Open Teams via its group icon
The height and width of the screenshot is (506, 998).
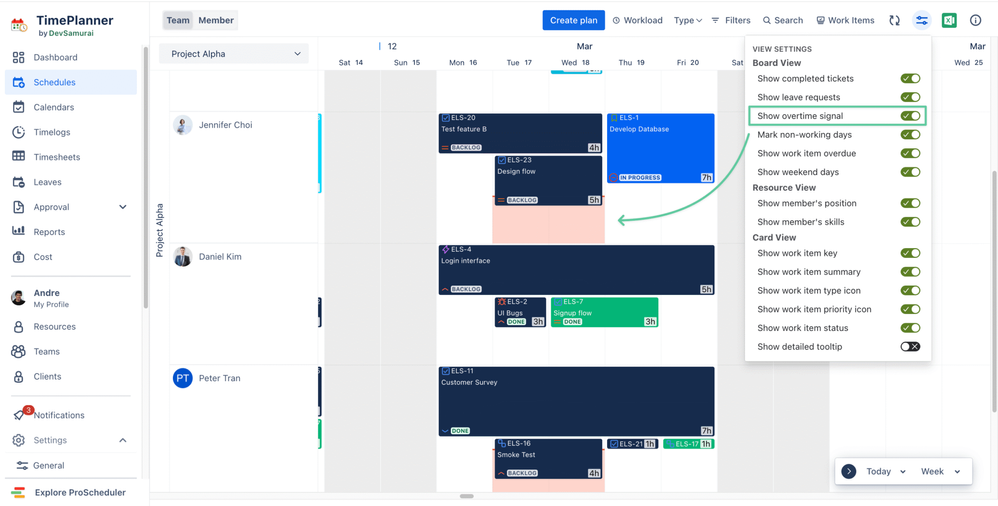18,351
